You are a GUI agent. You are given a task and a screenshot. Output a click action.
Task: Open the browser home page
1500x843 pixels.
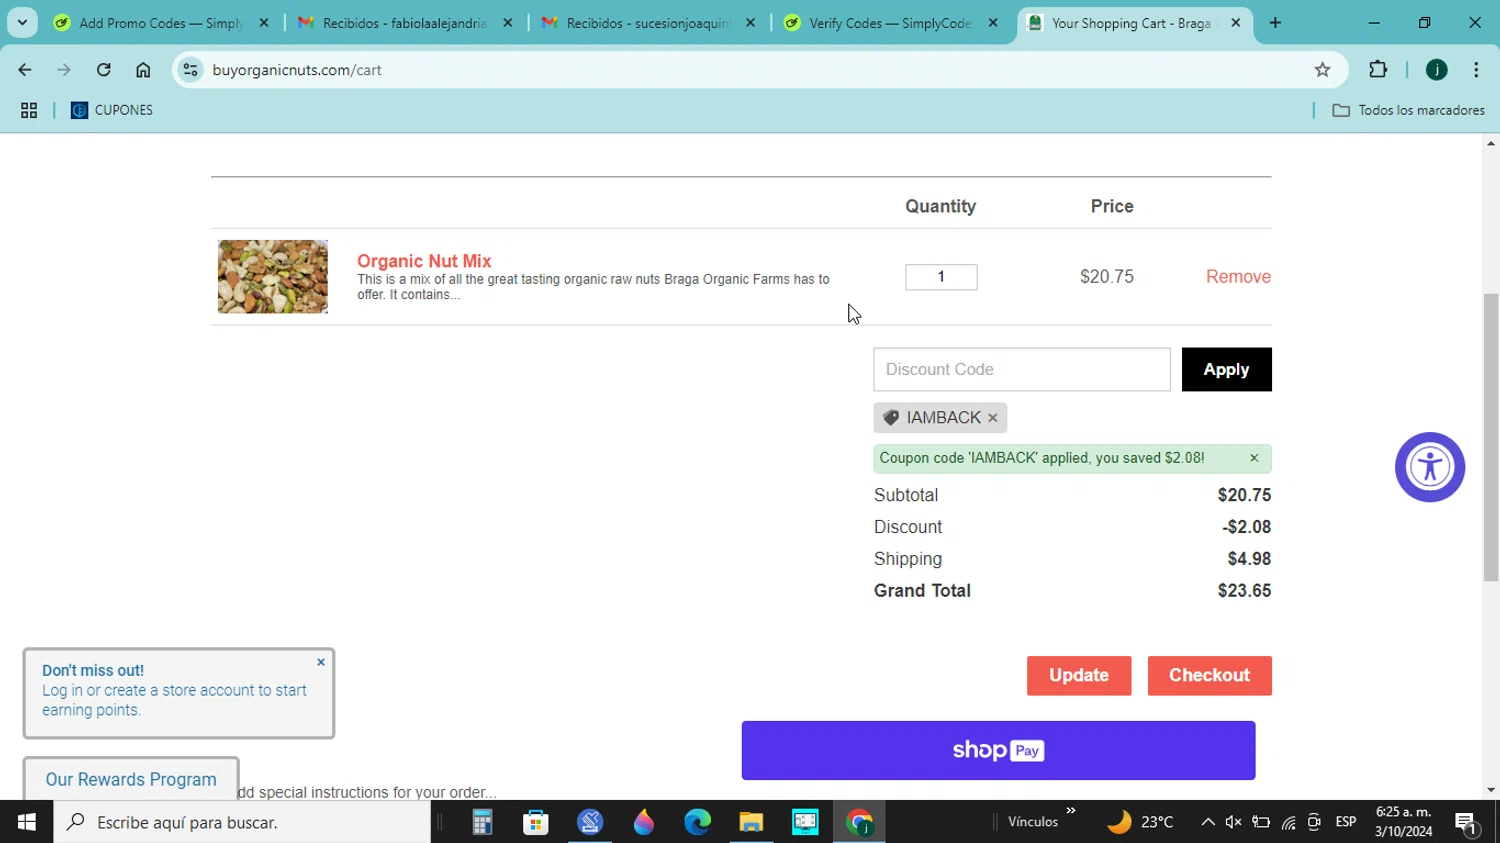143,70
